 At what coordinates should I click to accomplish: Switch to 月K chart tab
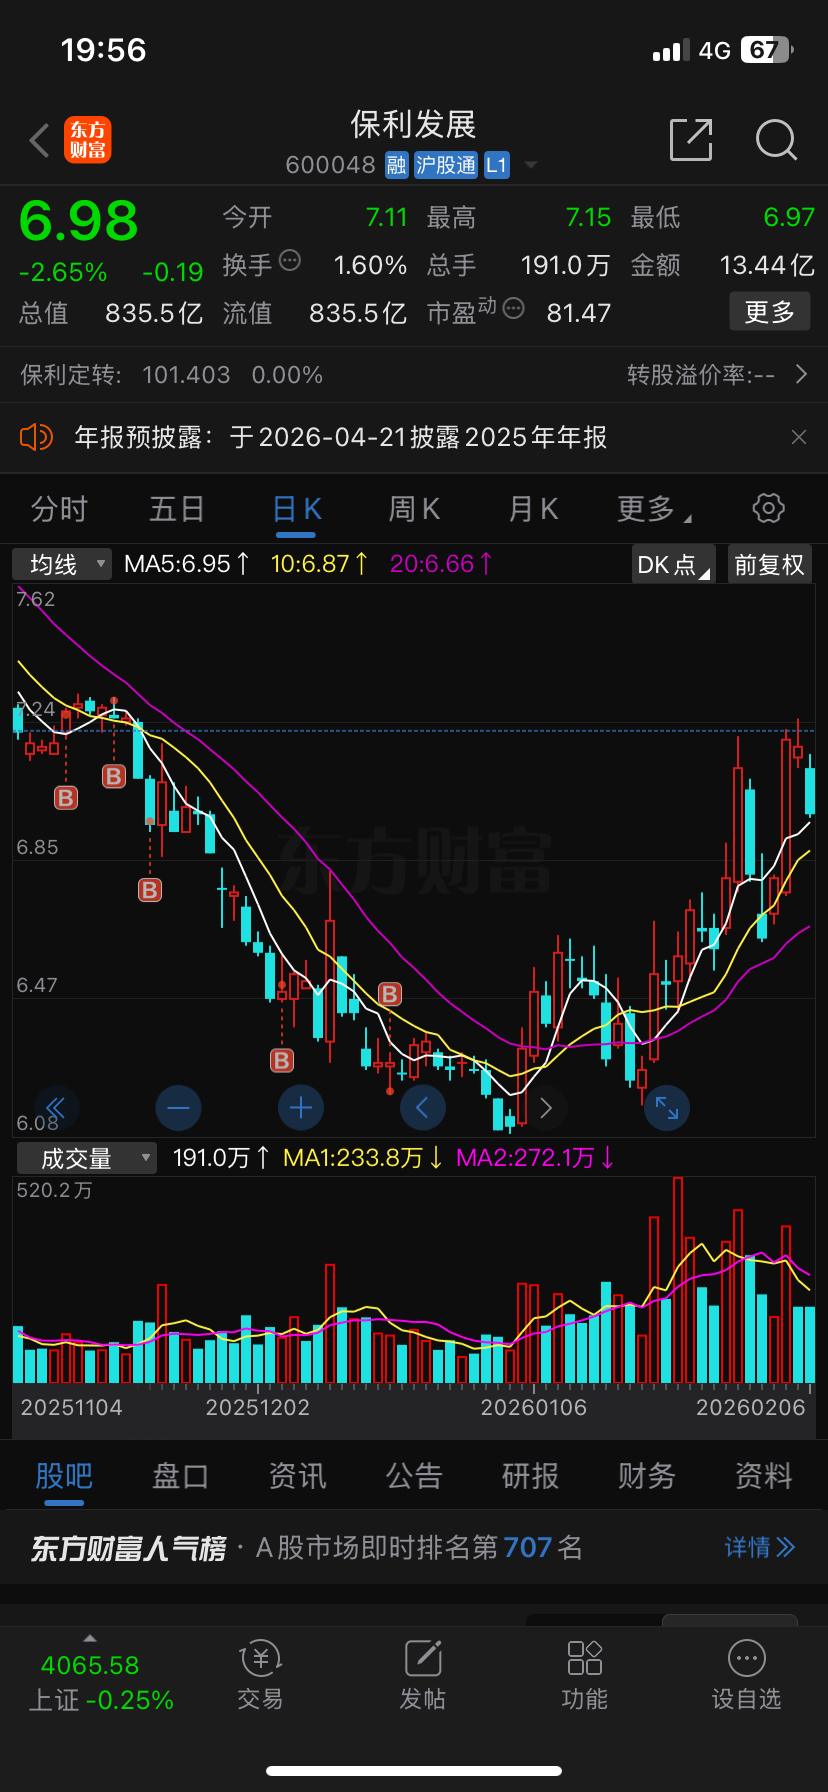coord(533,509)
